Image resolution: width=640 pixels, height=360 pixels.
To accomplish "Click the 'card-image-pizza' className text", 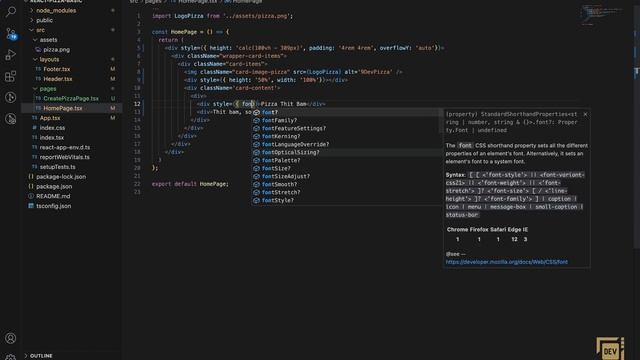I will point(261,72).
